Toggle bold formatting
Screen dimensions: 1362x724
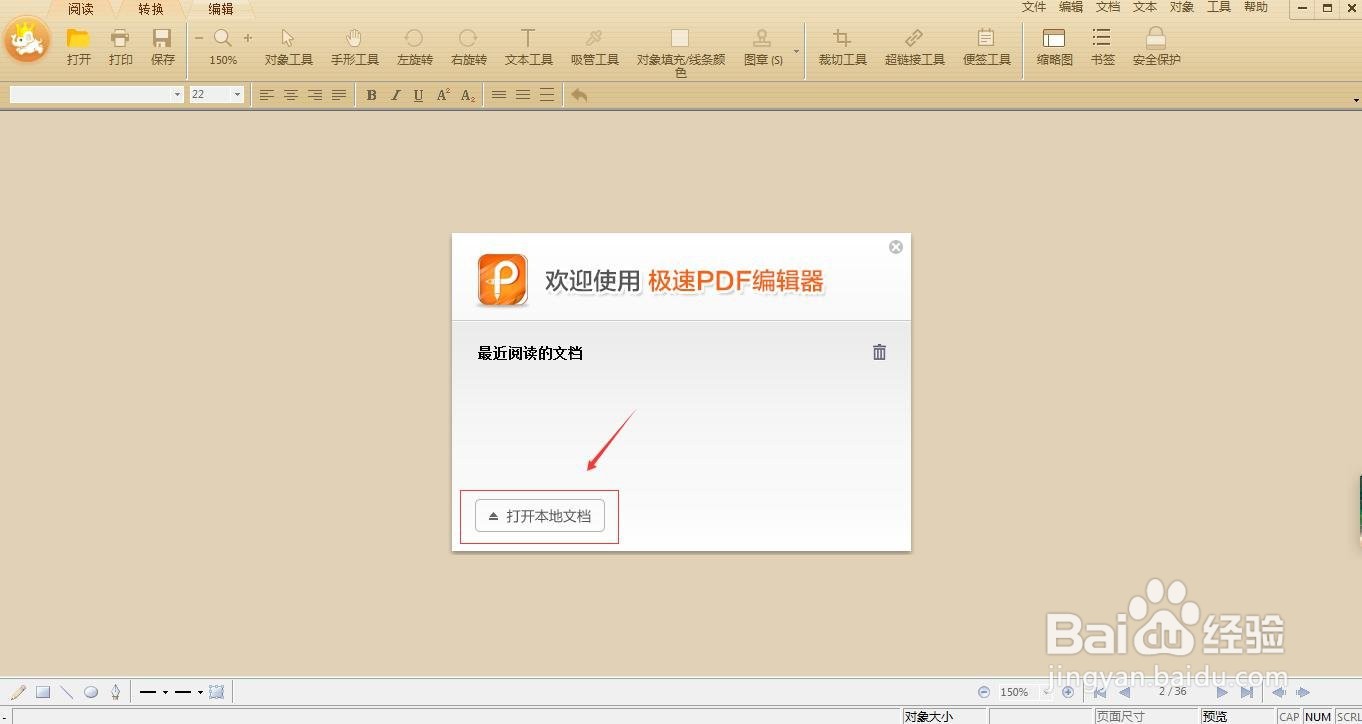371,95
